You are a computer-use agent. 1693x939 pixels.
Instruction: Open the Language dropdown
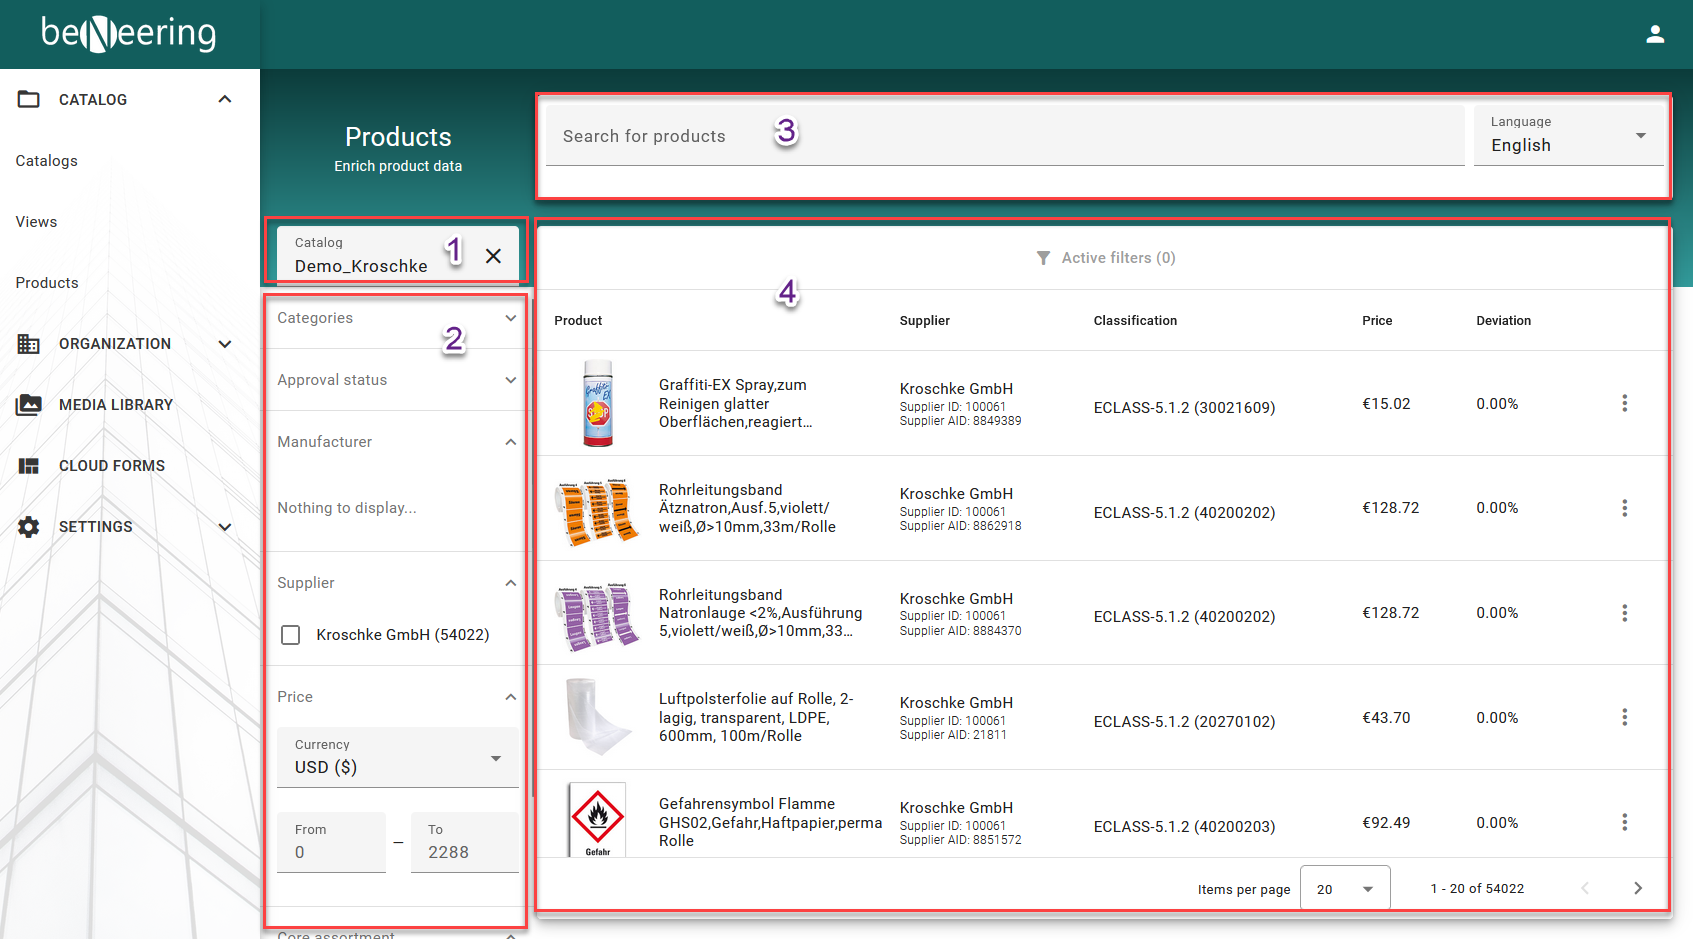1568,135
